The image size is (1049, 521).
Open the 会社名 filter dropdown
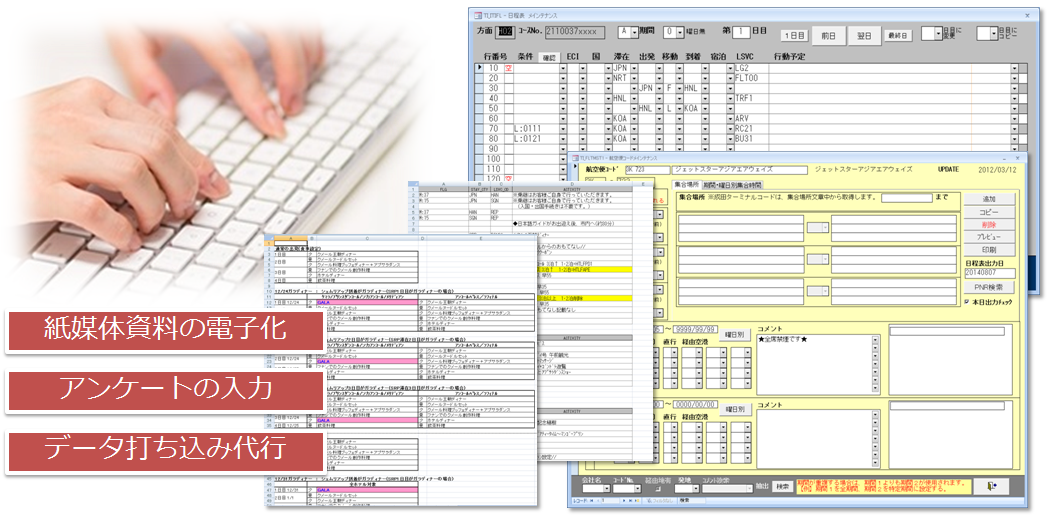pos(605,489)
